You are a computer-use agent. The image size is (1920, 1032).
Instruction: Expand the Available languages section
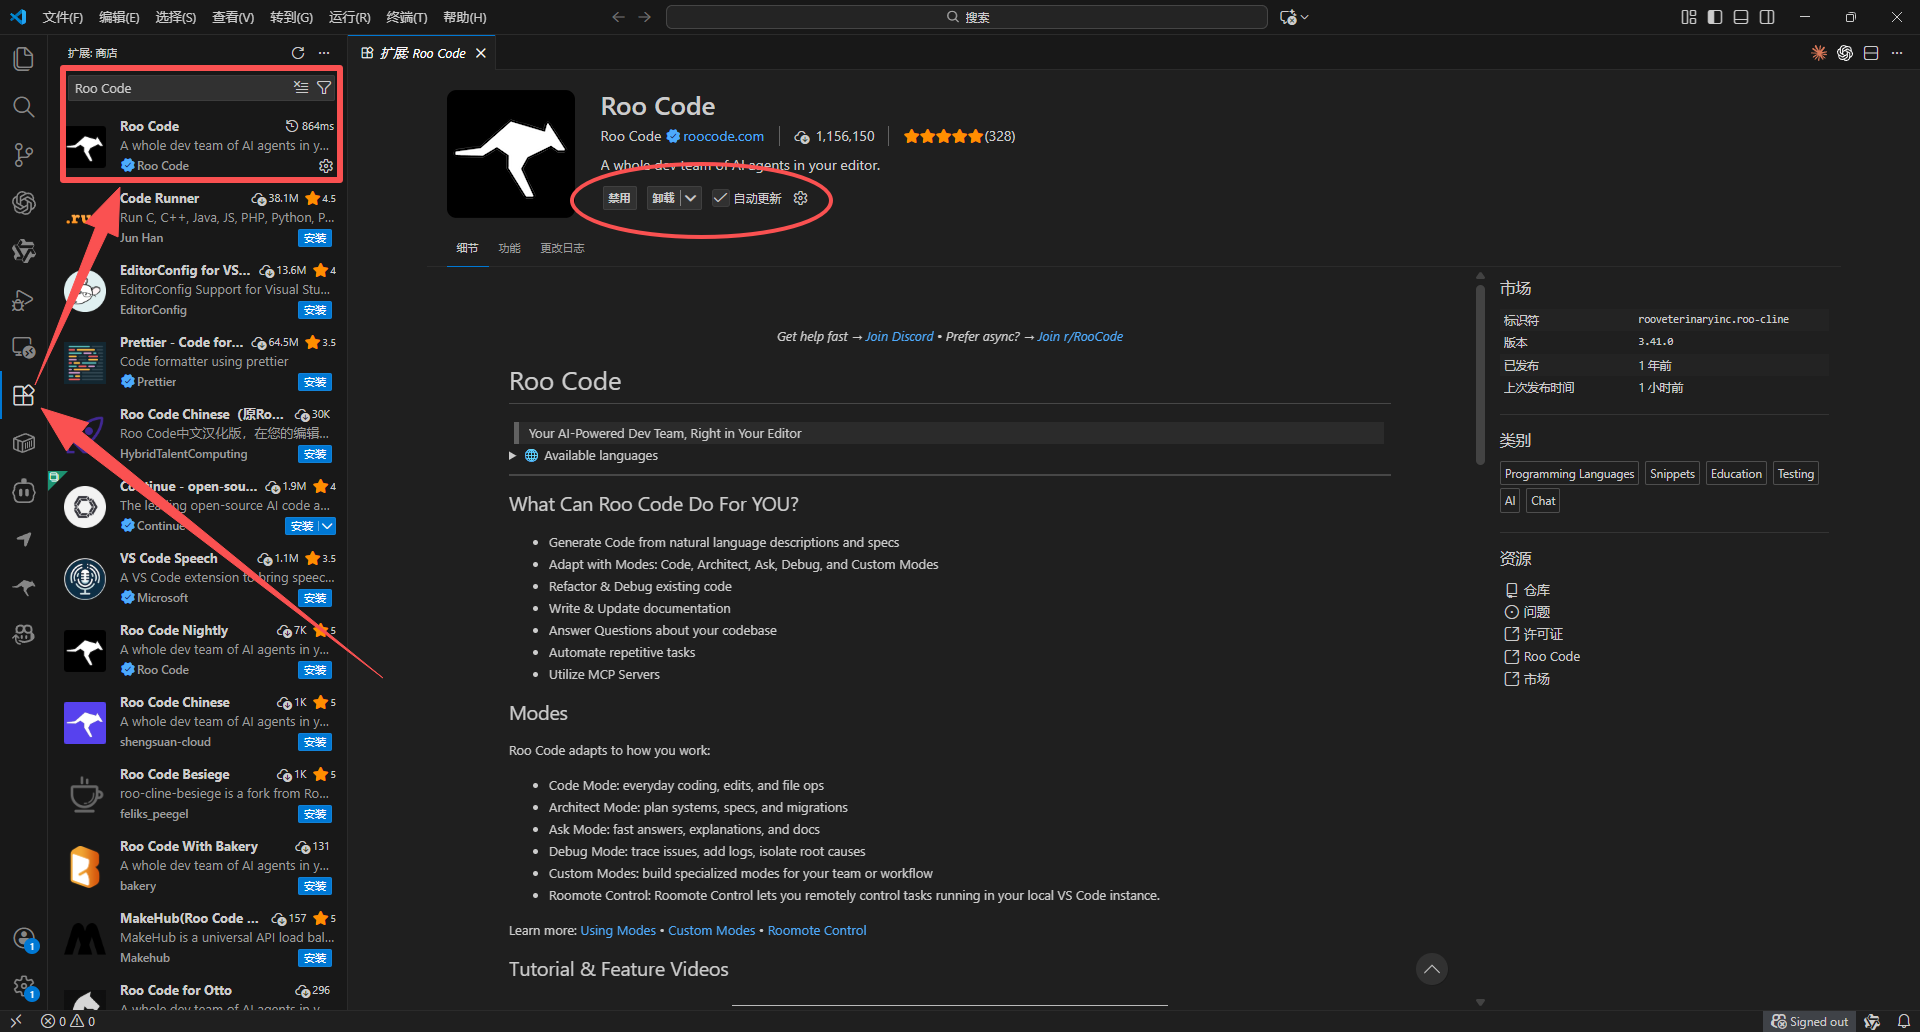pyautogui.click(x=513, y=456)
